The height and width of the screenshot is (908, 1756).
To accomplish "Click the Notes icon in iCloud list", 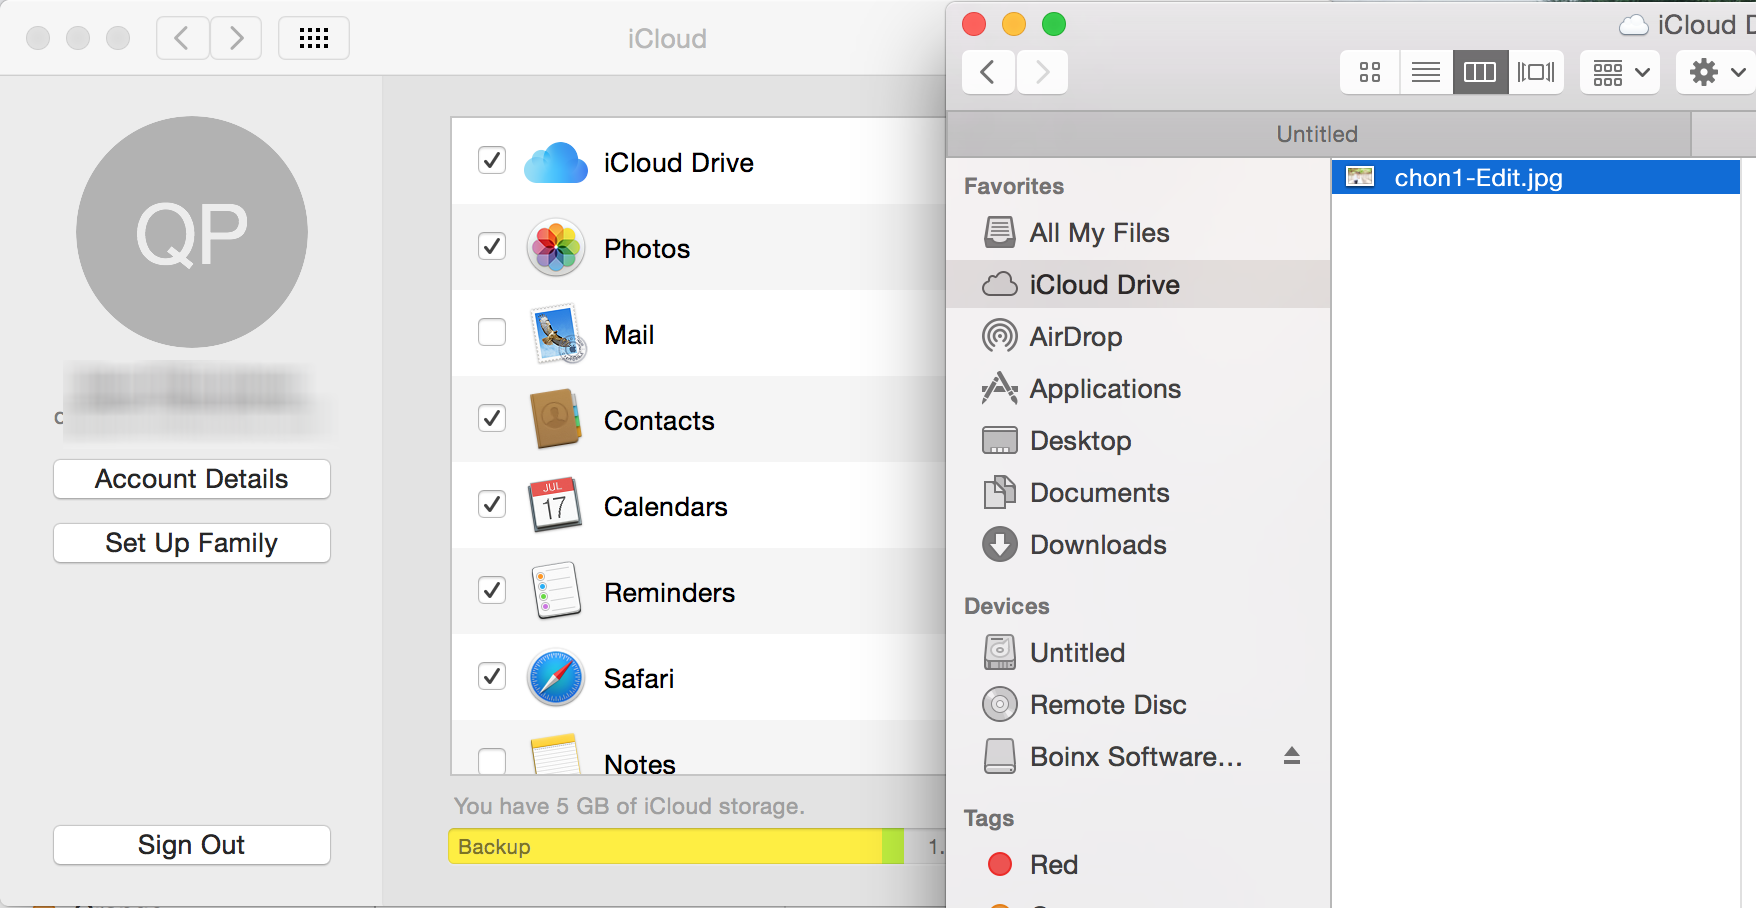I will [x=555, y=755].
